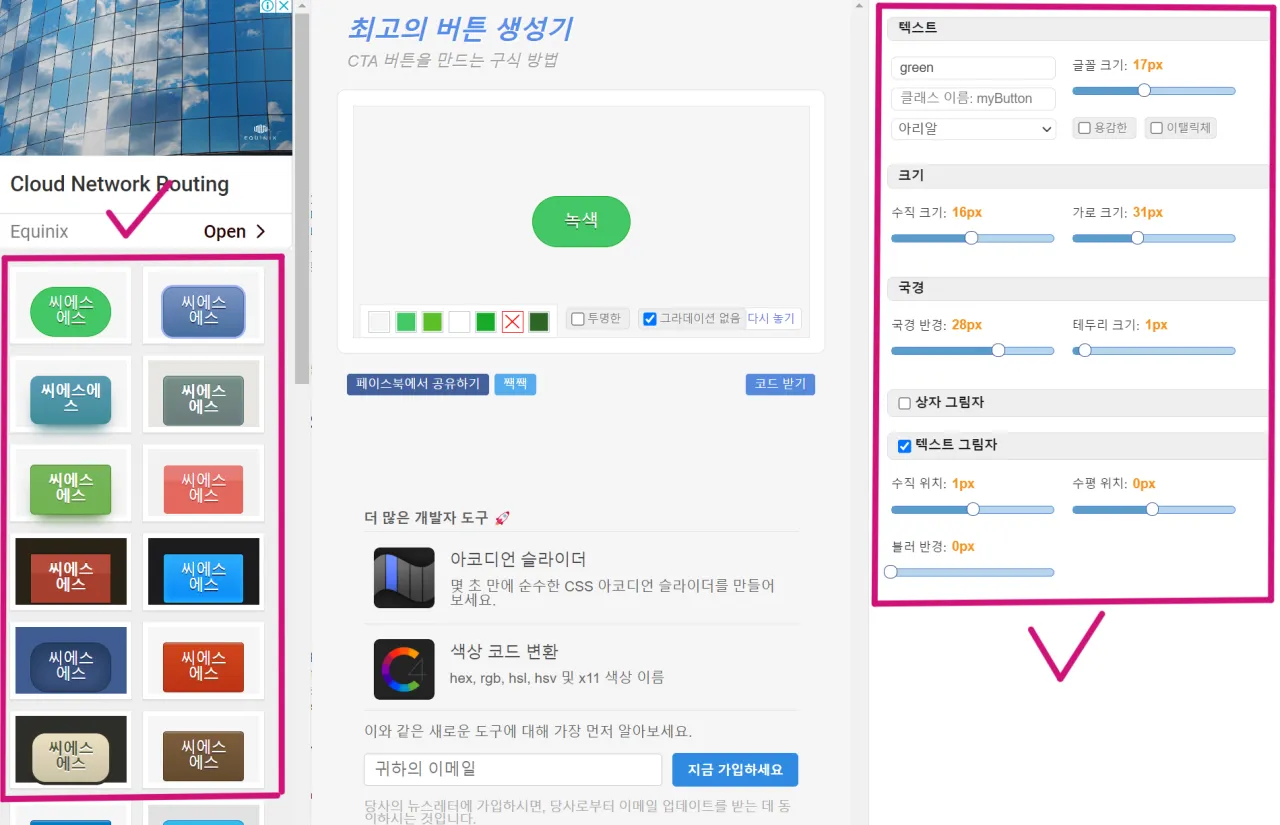The image size is (1280, 825).
Task: Pick the light gray color swatch
Action: pos(379,321)
